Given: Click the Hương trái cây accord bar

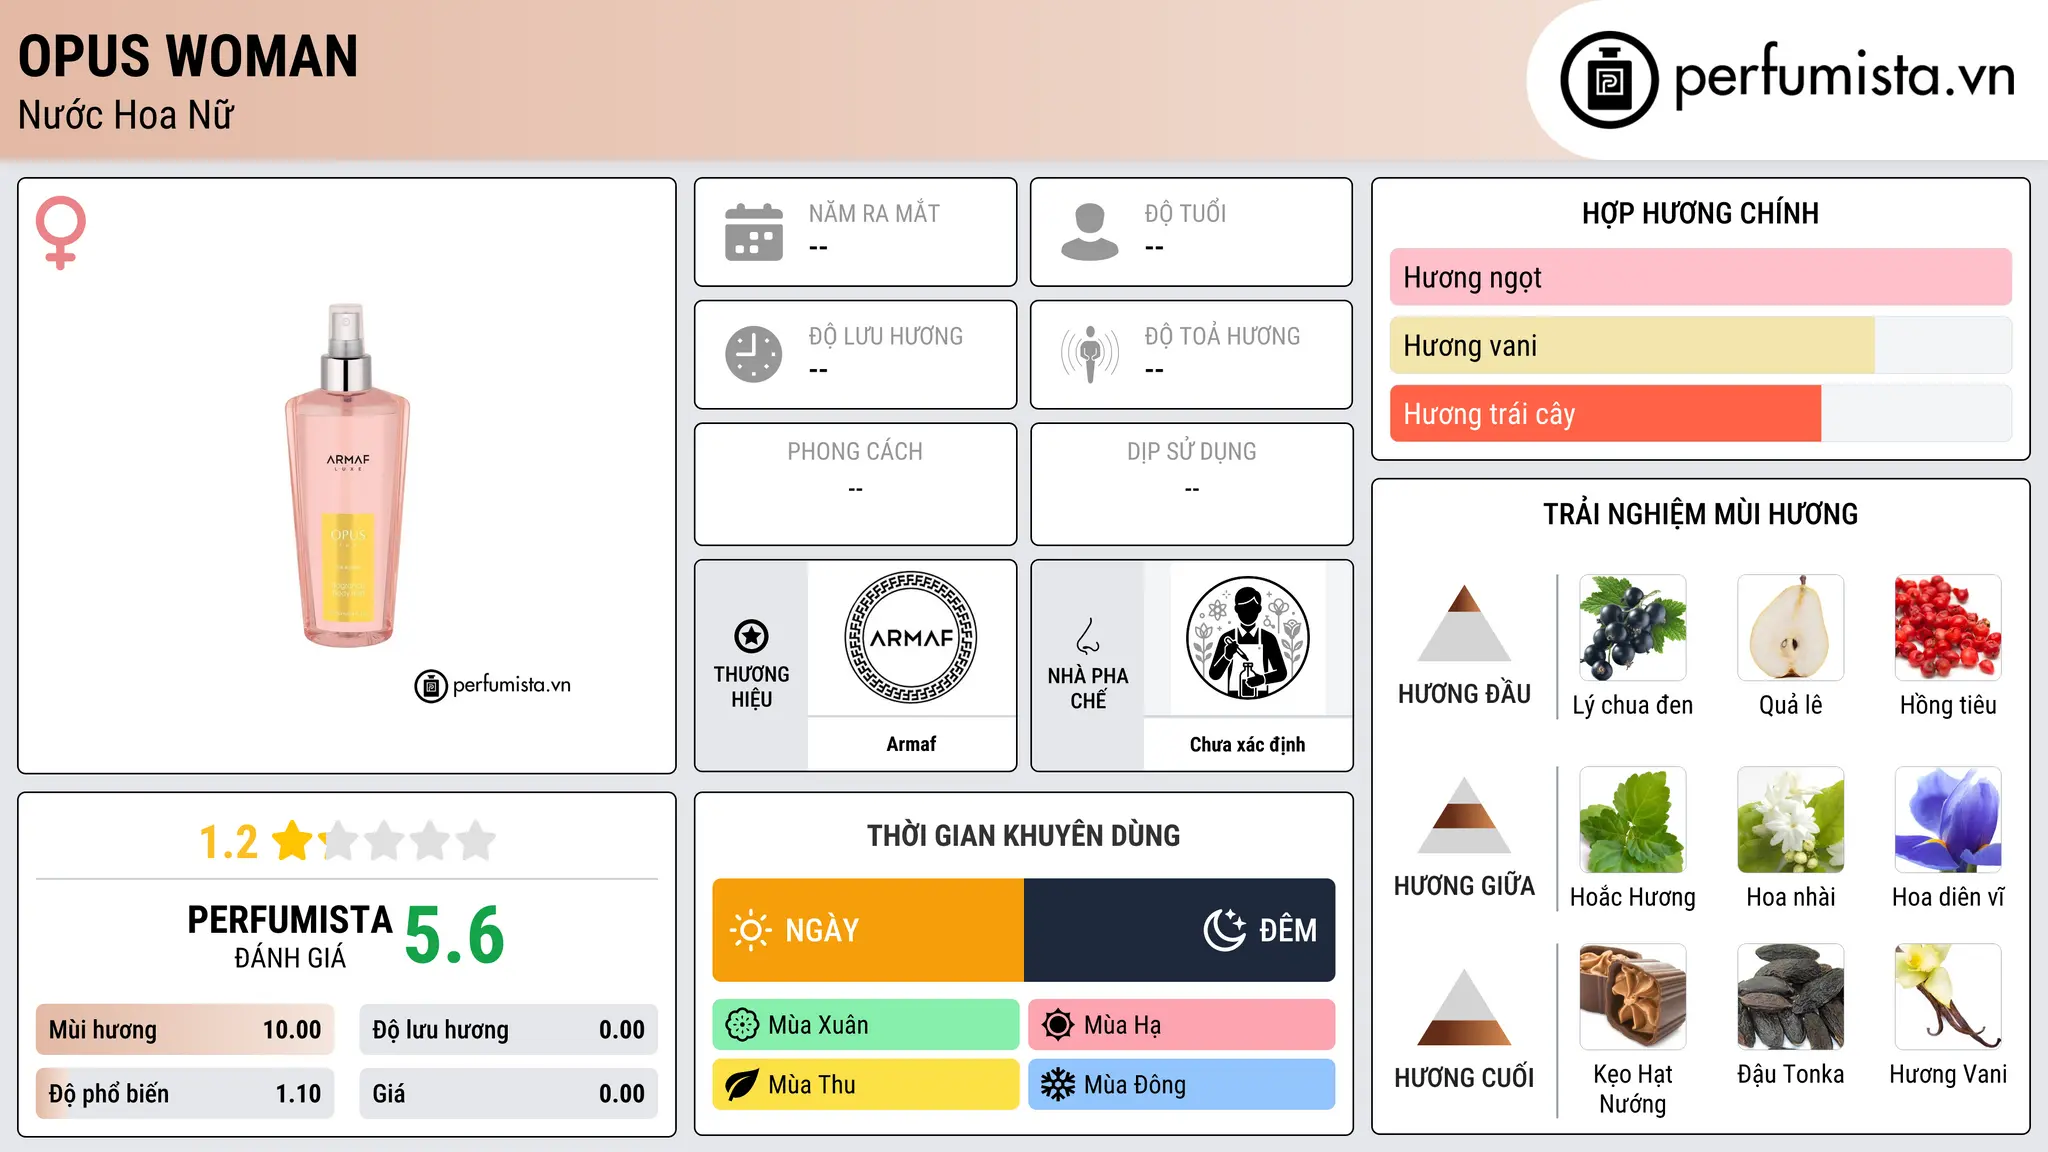Looking at the screenshot, I should pyautogui.click(x=1700, y=414).
